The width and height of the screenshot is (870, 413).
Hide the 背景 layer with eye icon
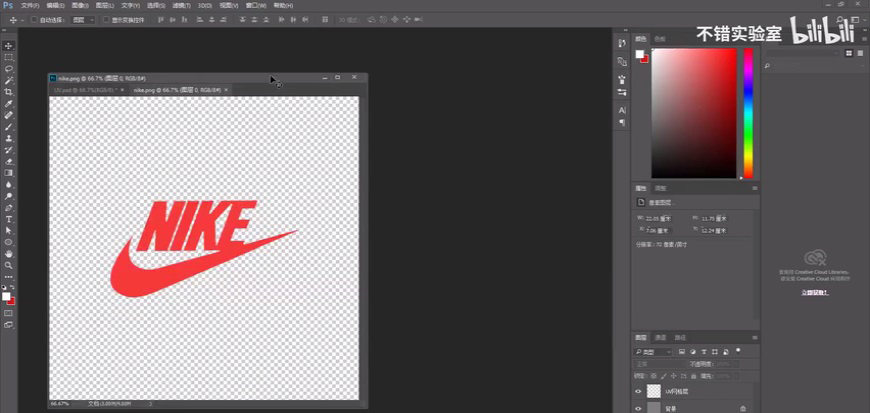coord(638,409)
